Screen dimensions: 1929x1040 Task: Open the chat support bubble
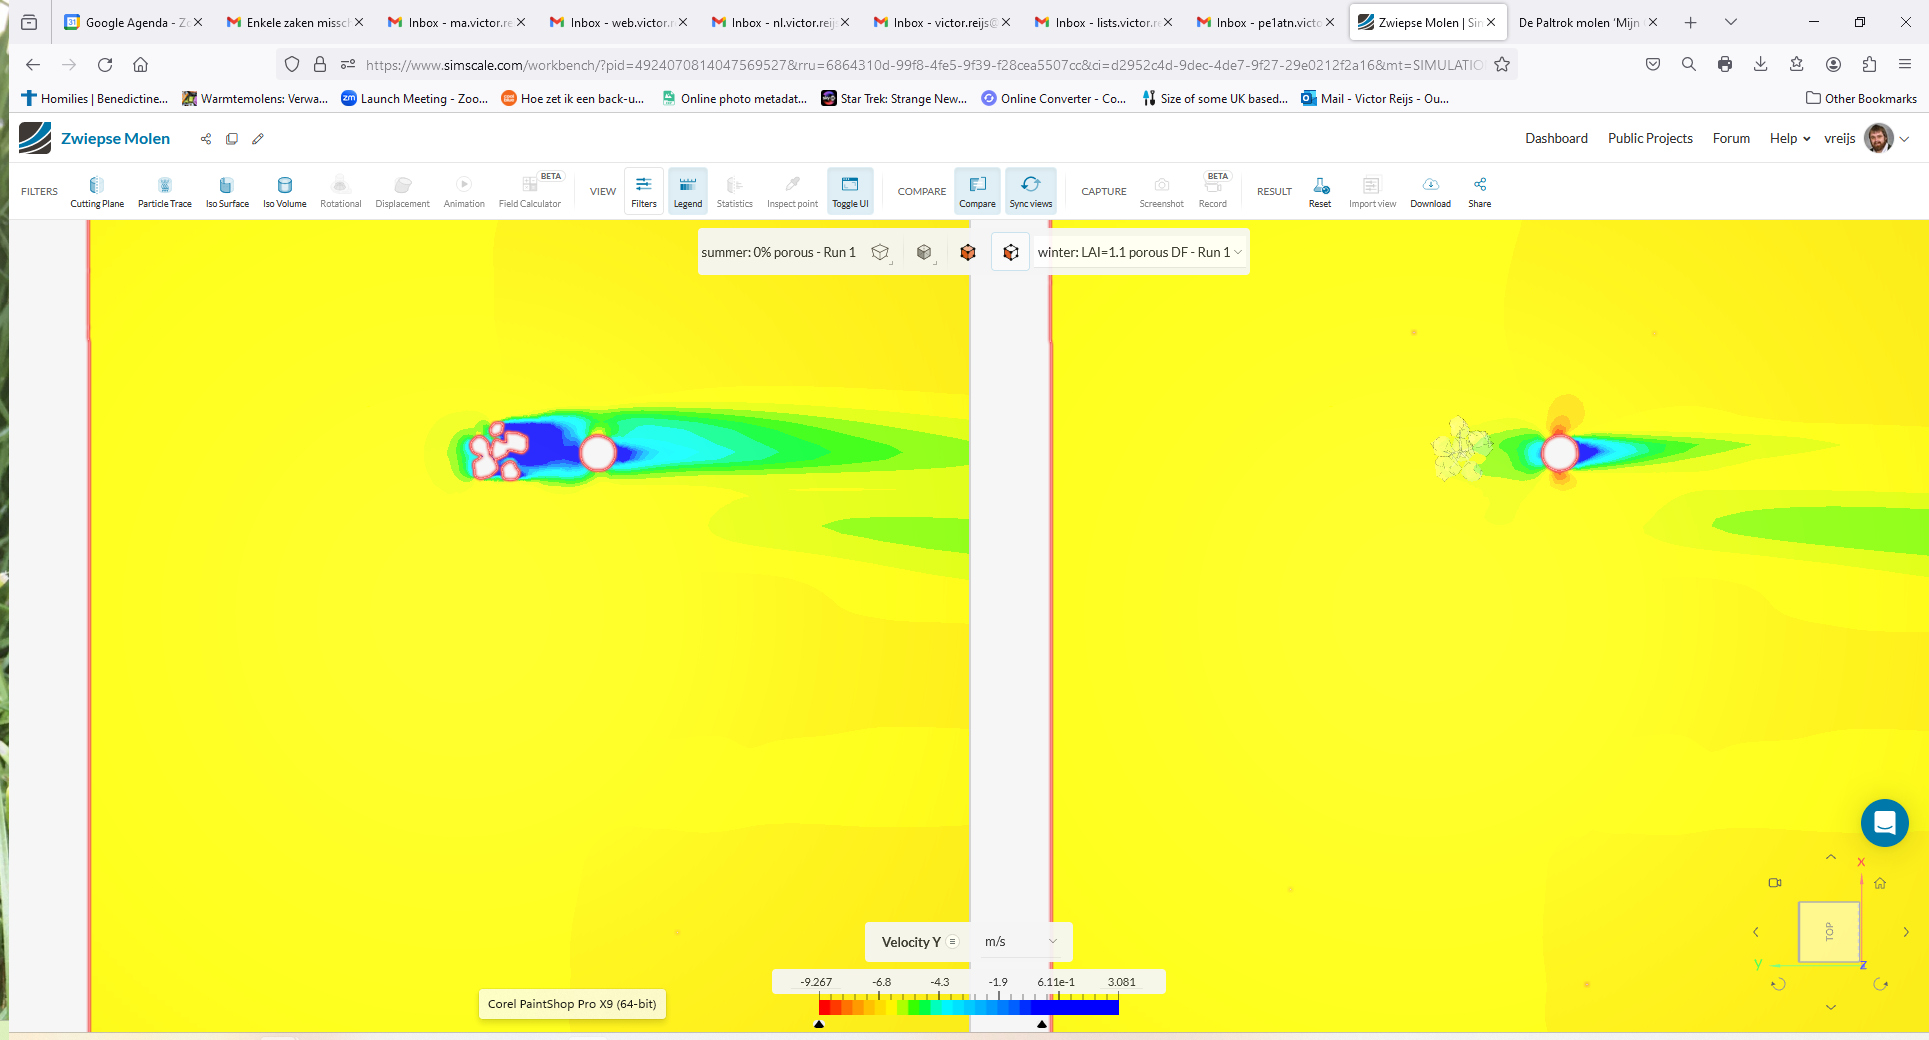point(1884,823)
